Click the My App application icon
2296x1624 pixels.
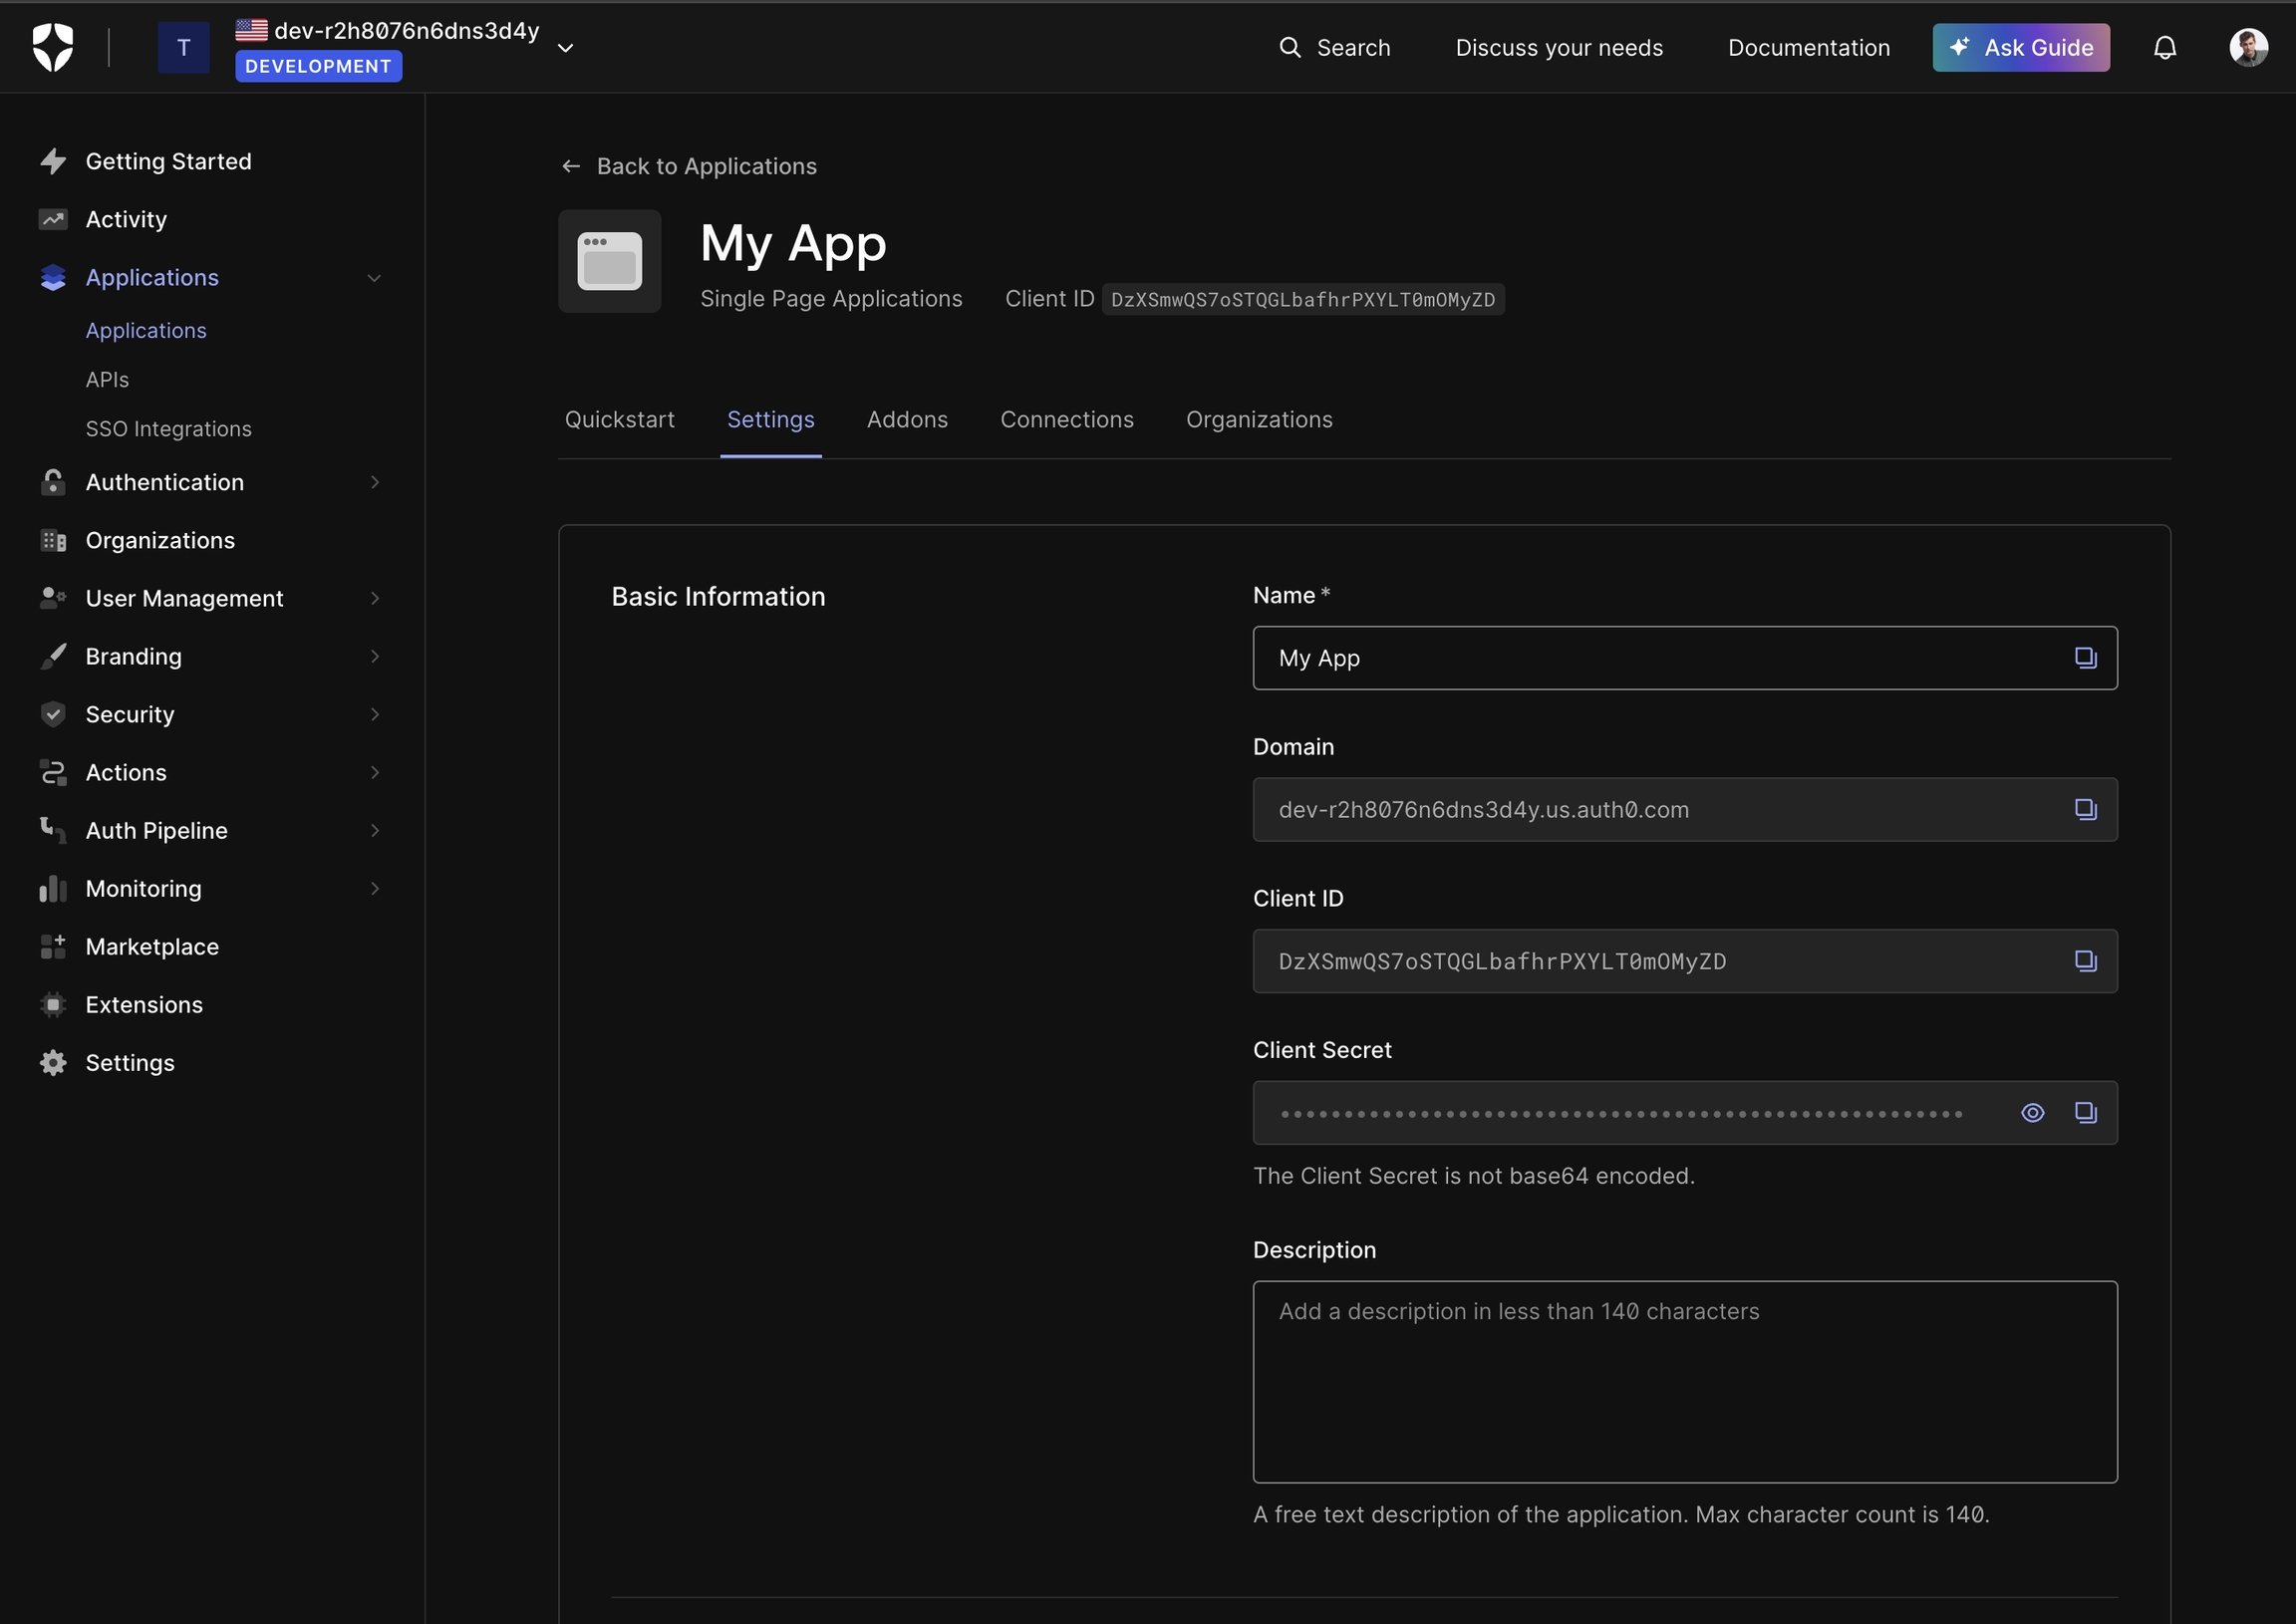[609, 261]
